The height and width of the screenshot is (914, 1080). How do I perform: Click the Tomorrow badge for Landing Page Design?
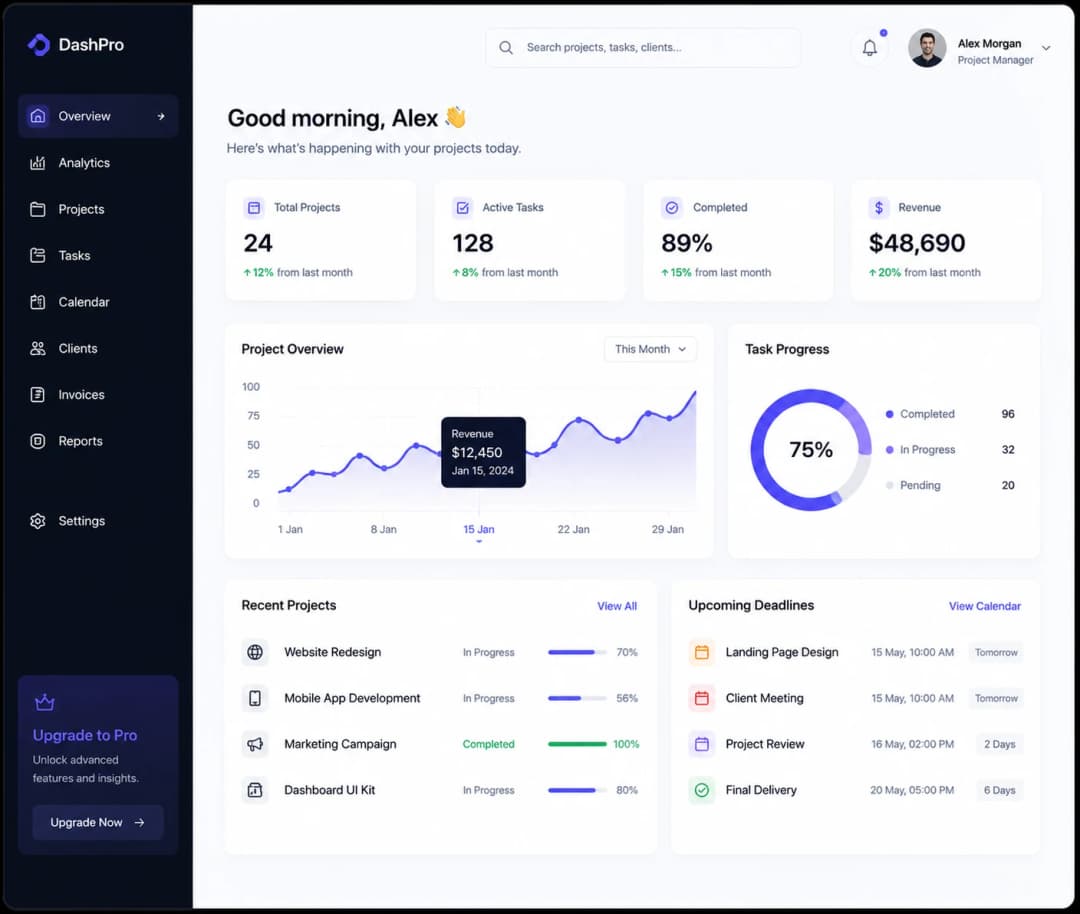pyautogui.click(x=996, y=652)
